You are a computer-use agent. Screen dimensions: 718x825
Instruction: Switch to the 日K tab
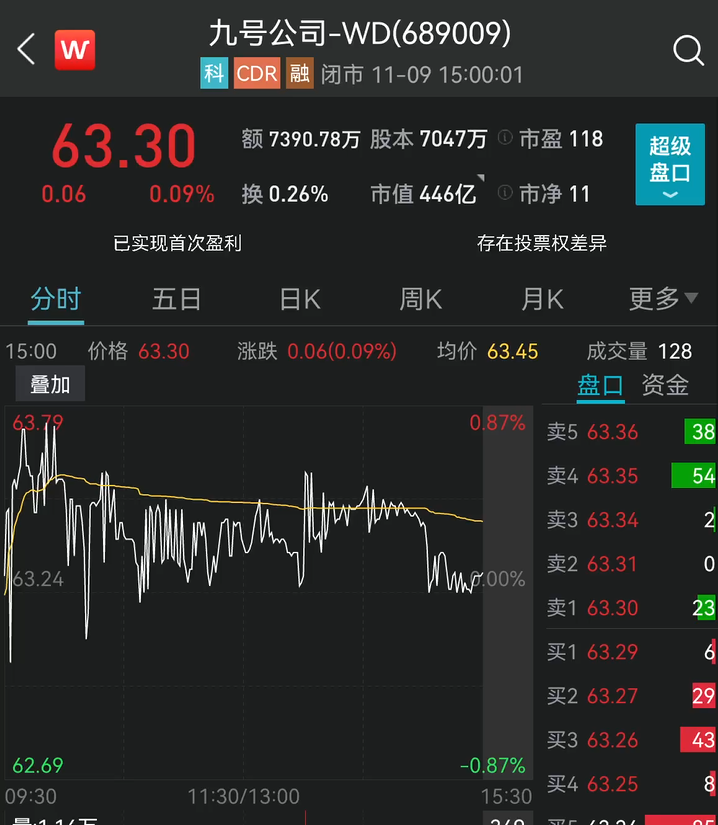(300, 299)
